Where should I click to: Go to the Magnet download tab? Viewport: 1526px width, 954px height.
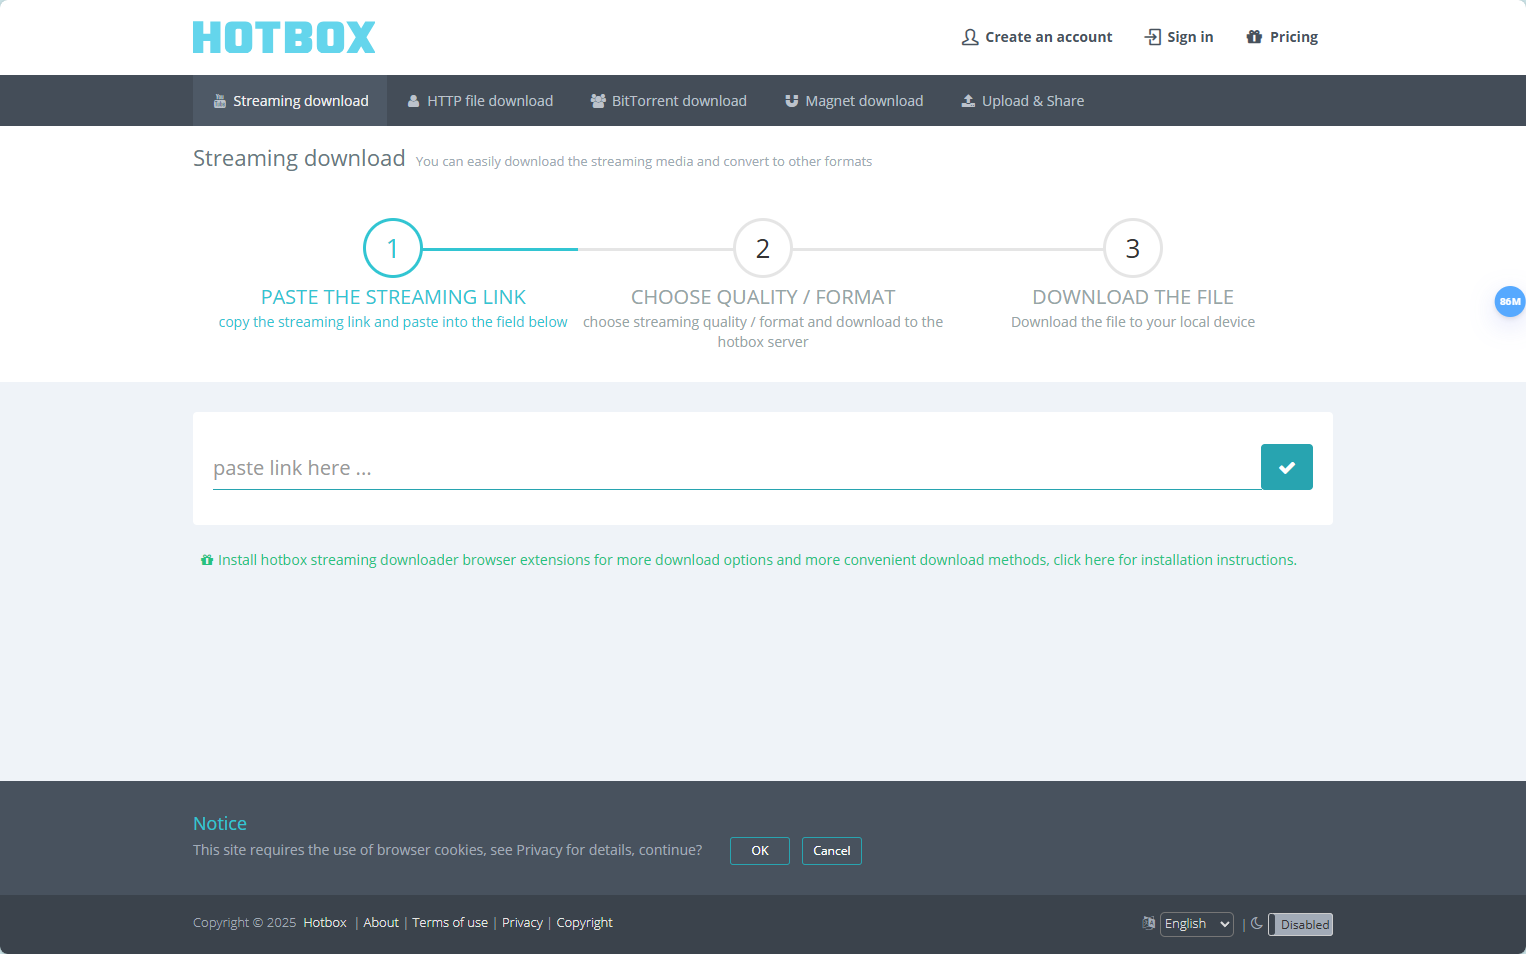click(x=854, y=101)
